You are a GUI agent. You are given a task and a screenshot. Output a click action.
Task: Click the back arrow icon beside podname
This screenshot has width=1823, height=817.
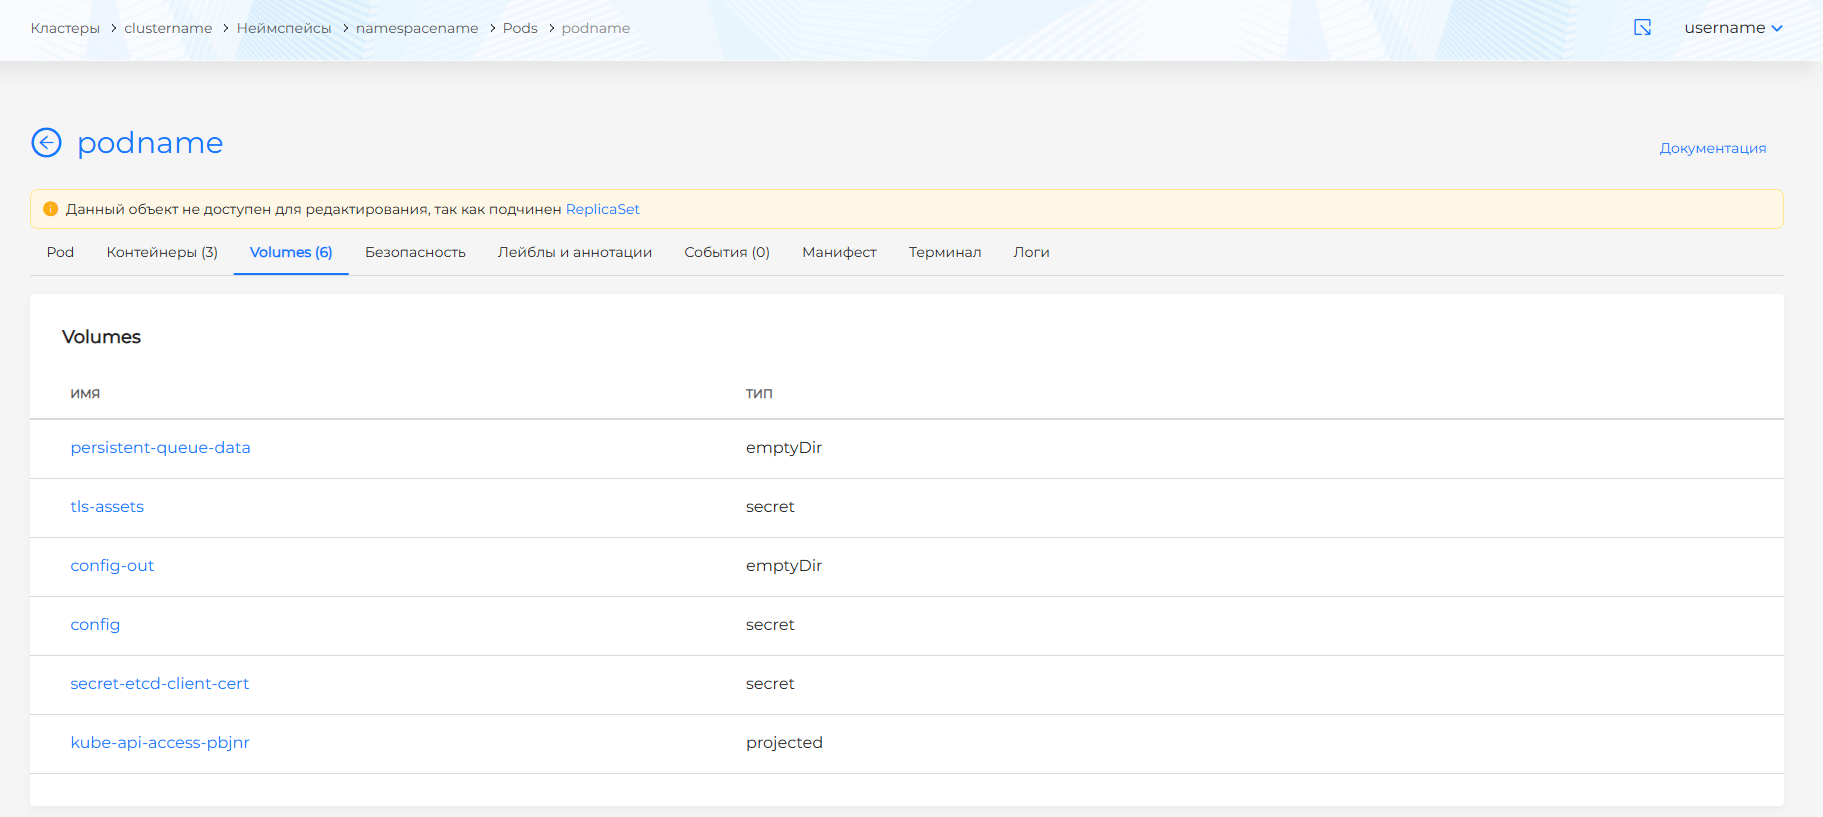[46, 143]
